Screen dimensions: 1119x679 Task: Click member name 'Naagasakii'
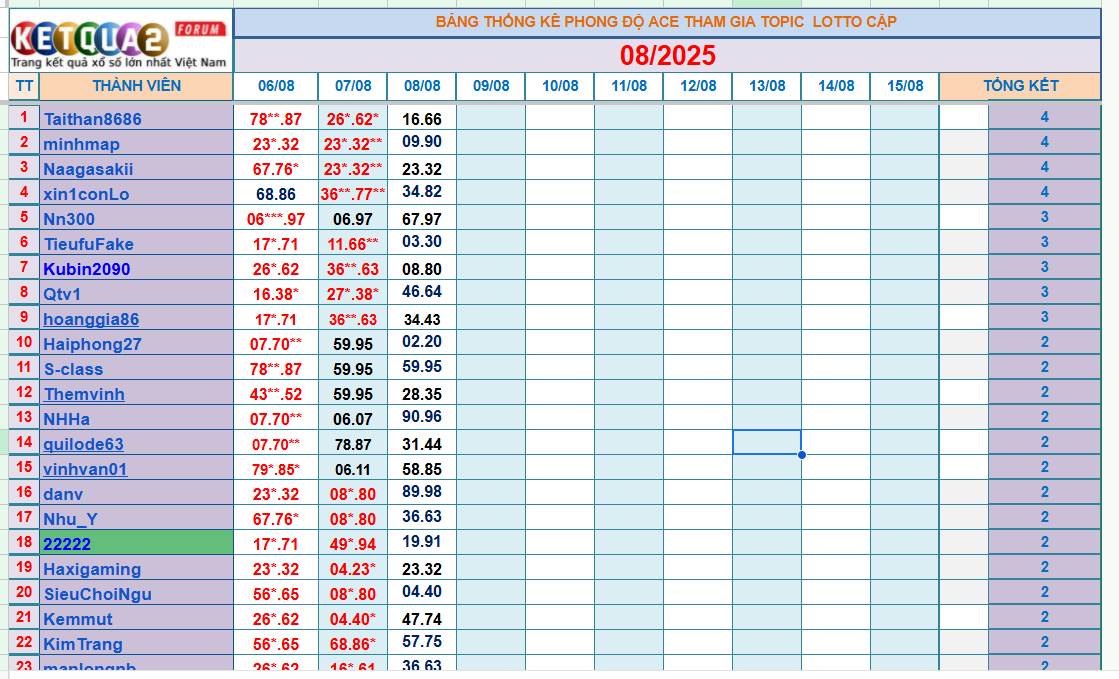pyautogui.click(x=88, y=169)
